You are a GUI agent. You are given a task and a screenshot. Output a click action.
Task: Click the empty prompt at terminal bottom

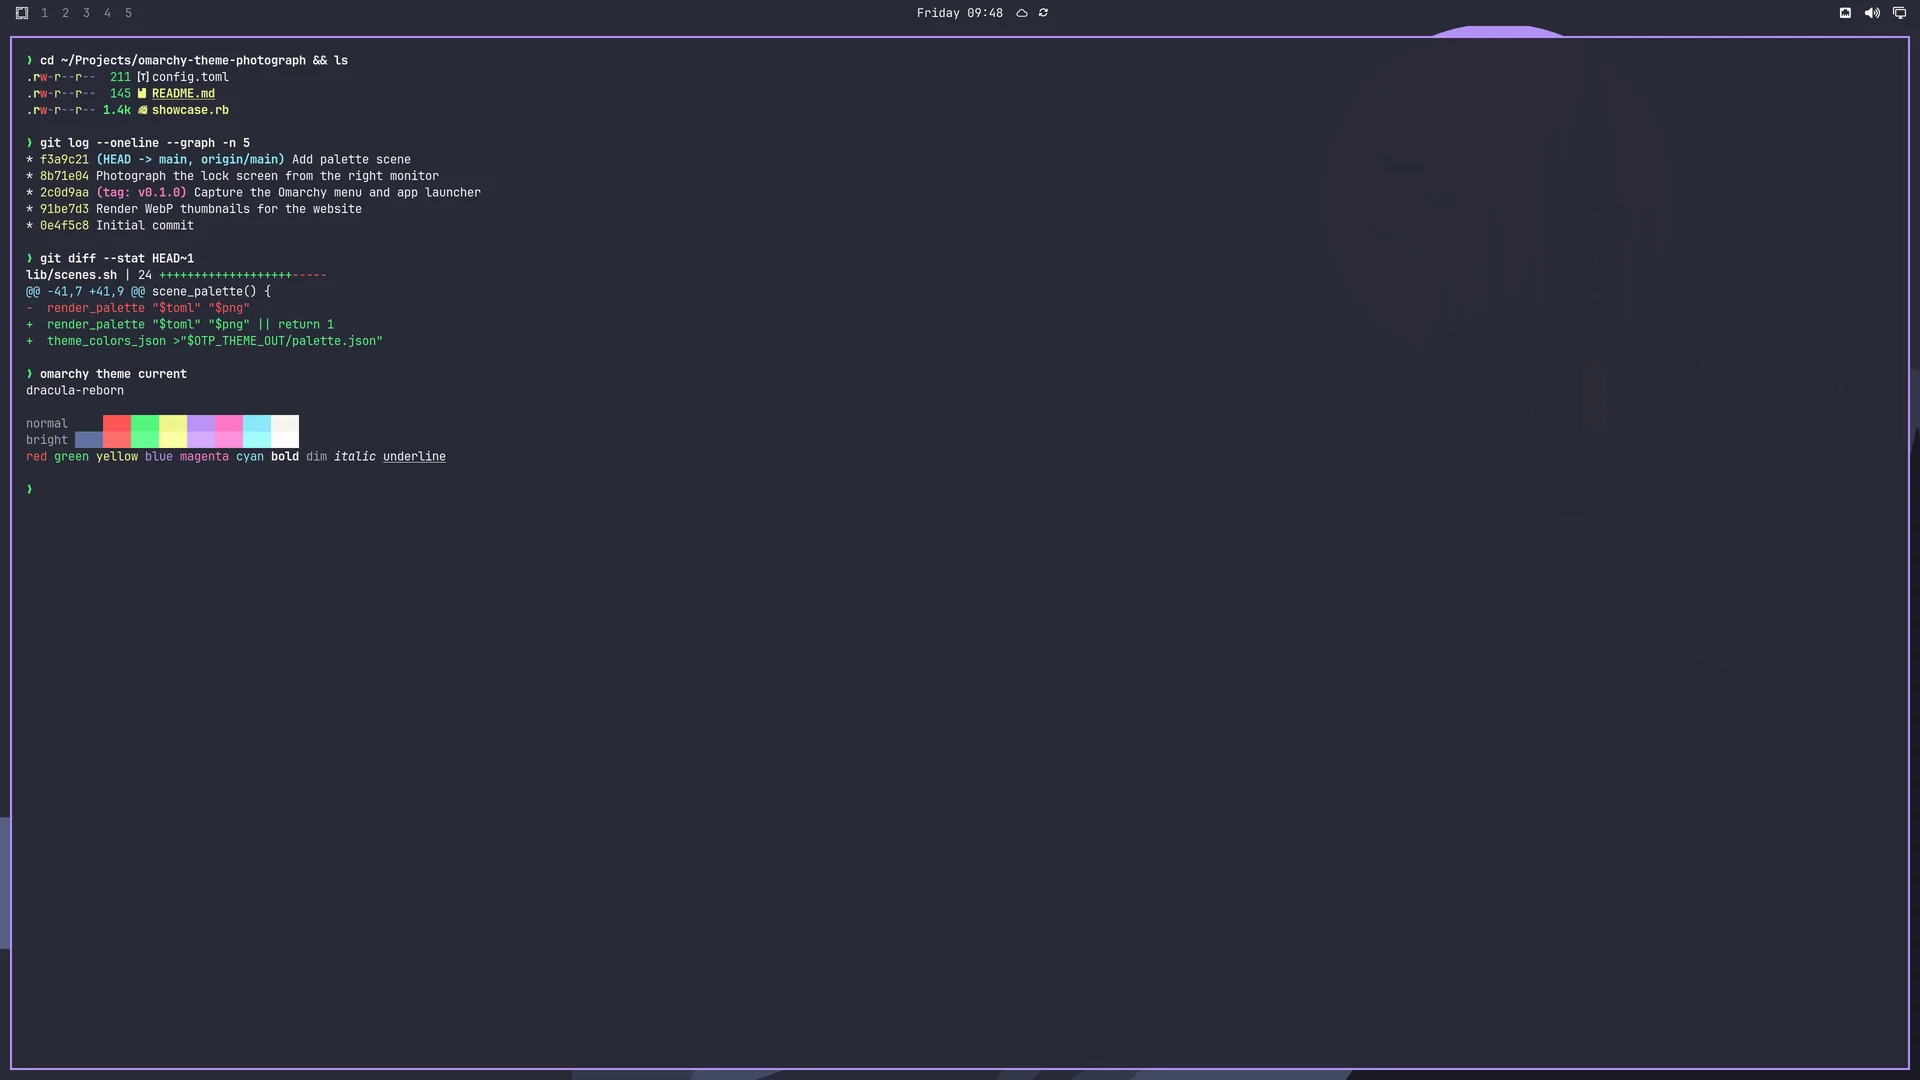[30, 489]
